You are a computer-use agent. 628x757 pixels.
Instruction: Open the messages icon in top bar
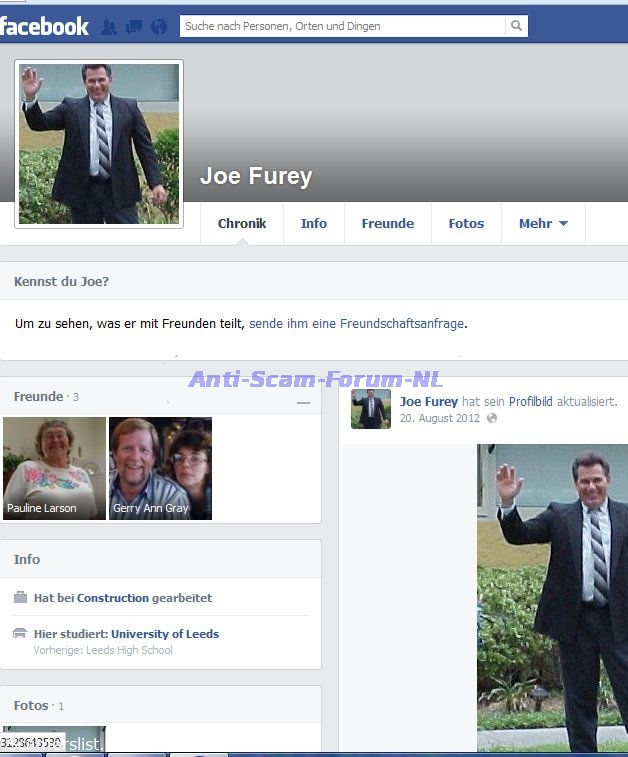pos(134,27)
